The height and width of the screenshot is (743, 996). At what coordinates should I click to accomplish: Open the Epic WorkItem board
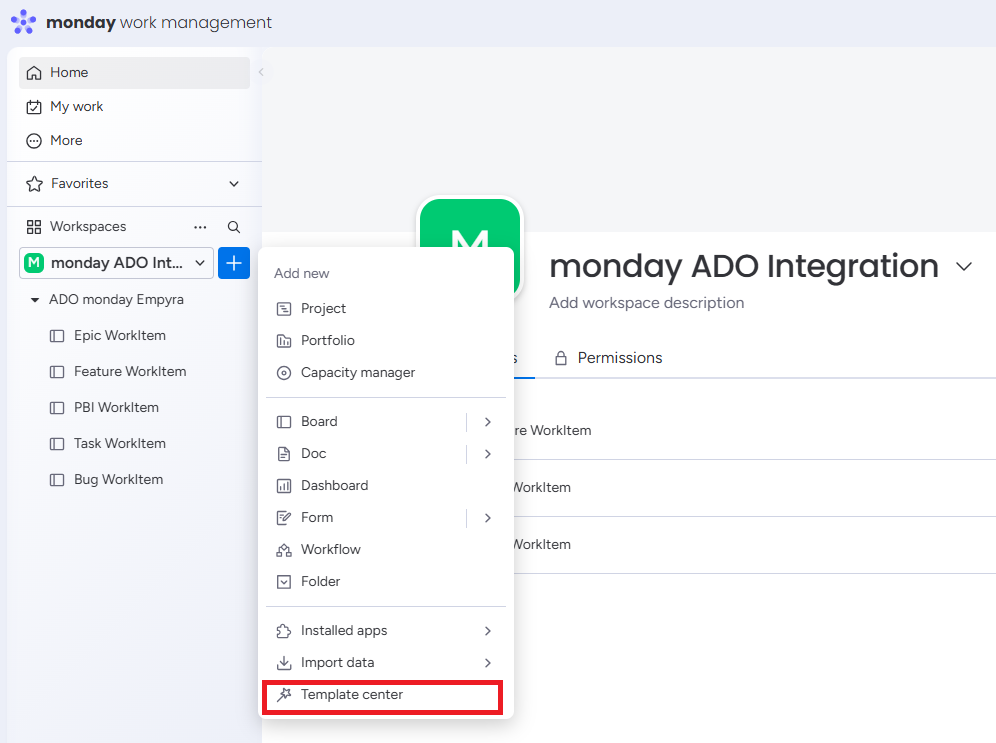(119, 335)
